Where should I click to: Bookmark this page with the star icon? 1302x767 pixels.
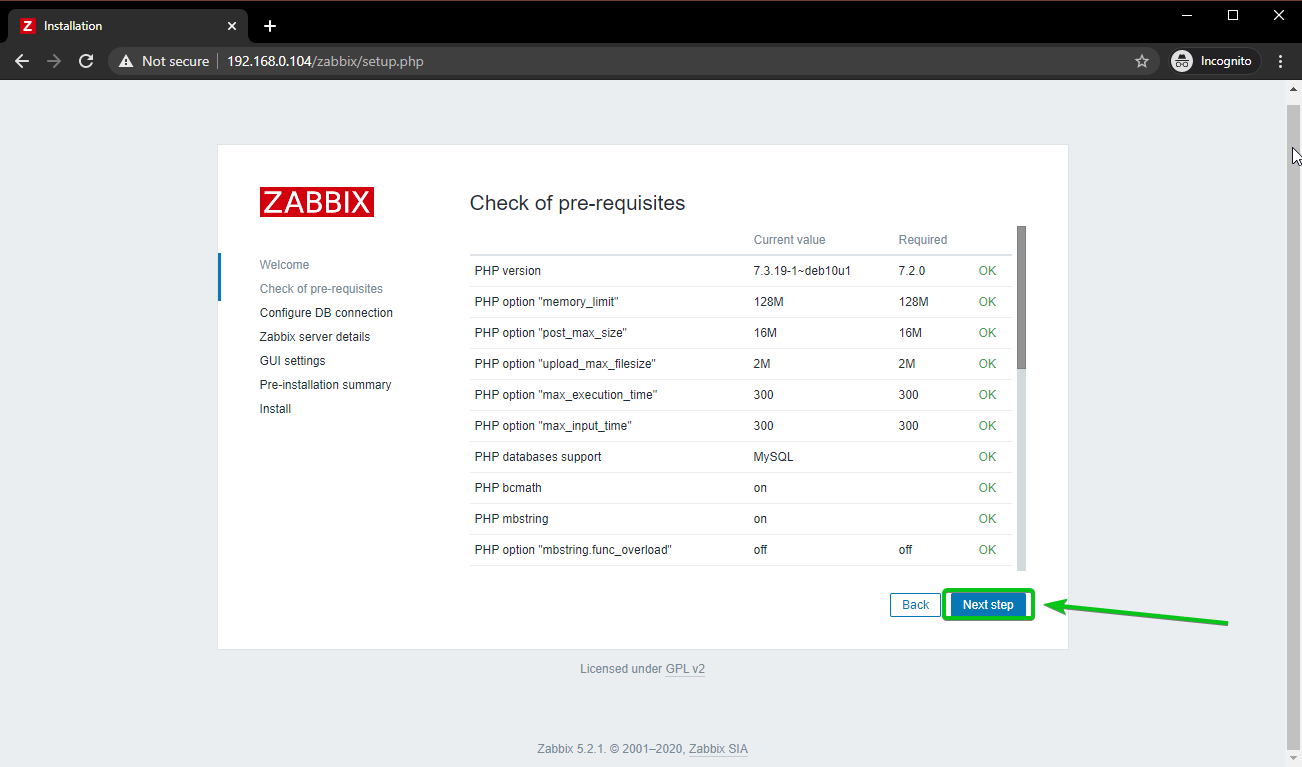tap(1142, 61)
